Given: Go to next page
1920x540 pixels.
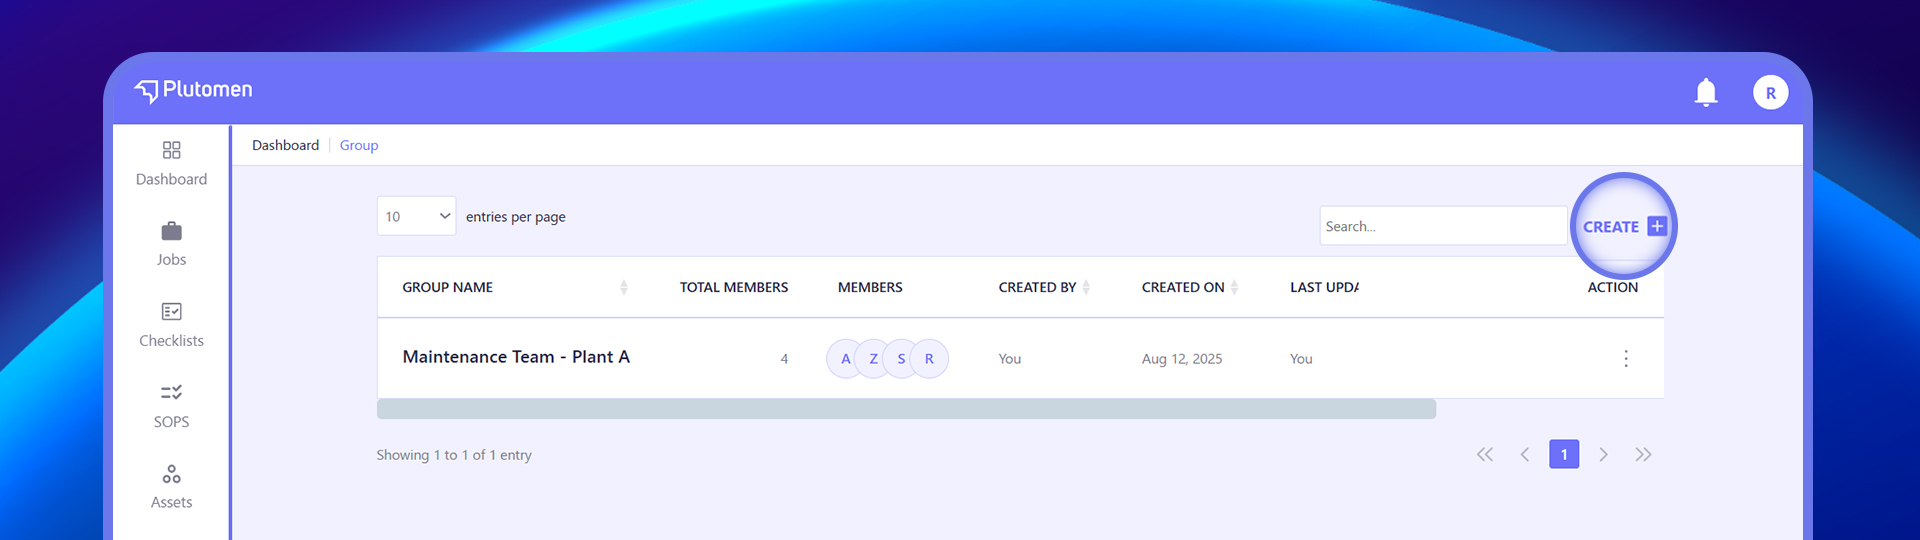Looking at the screenshot, I should click(x=1603, y=455).
